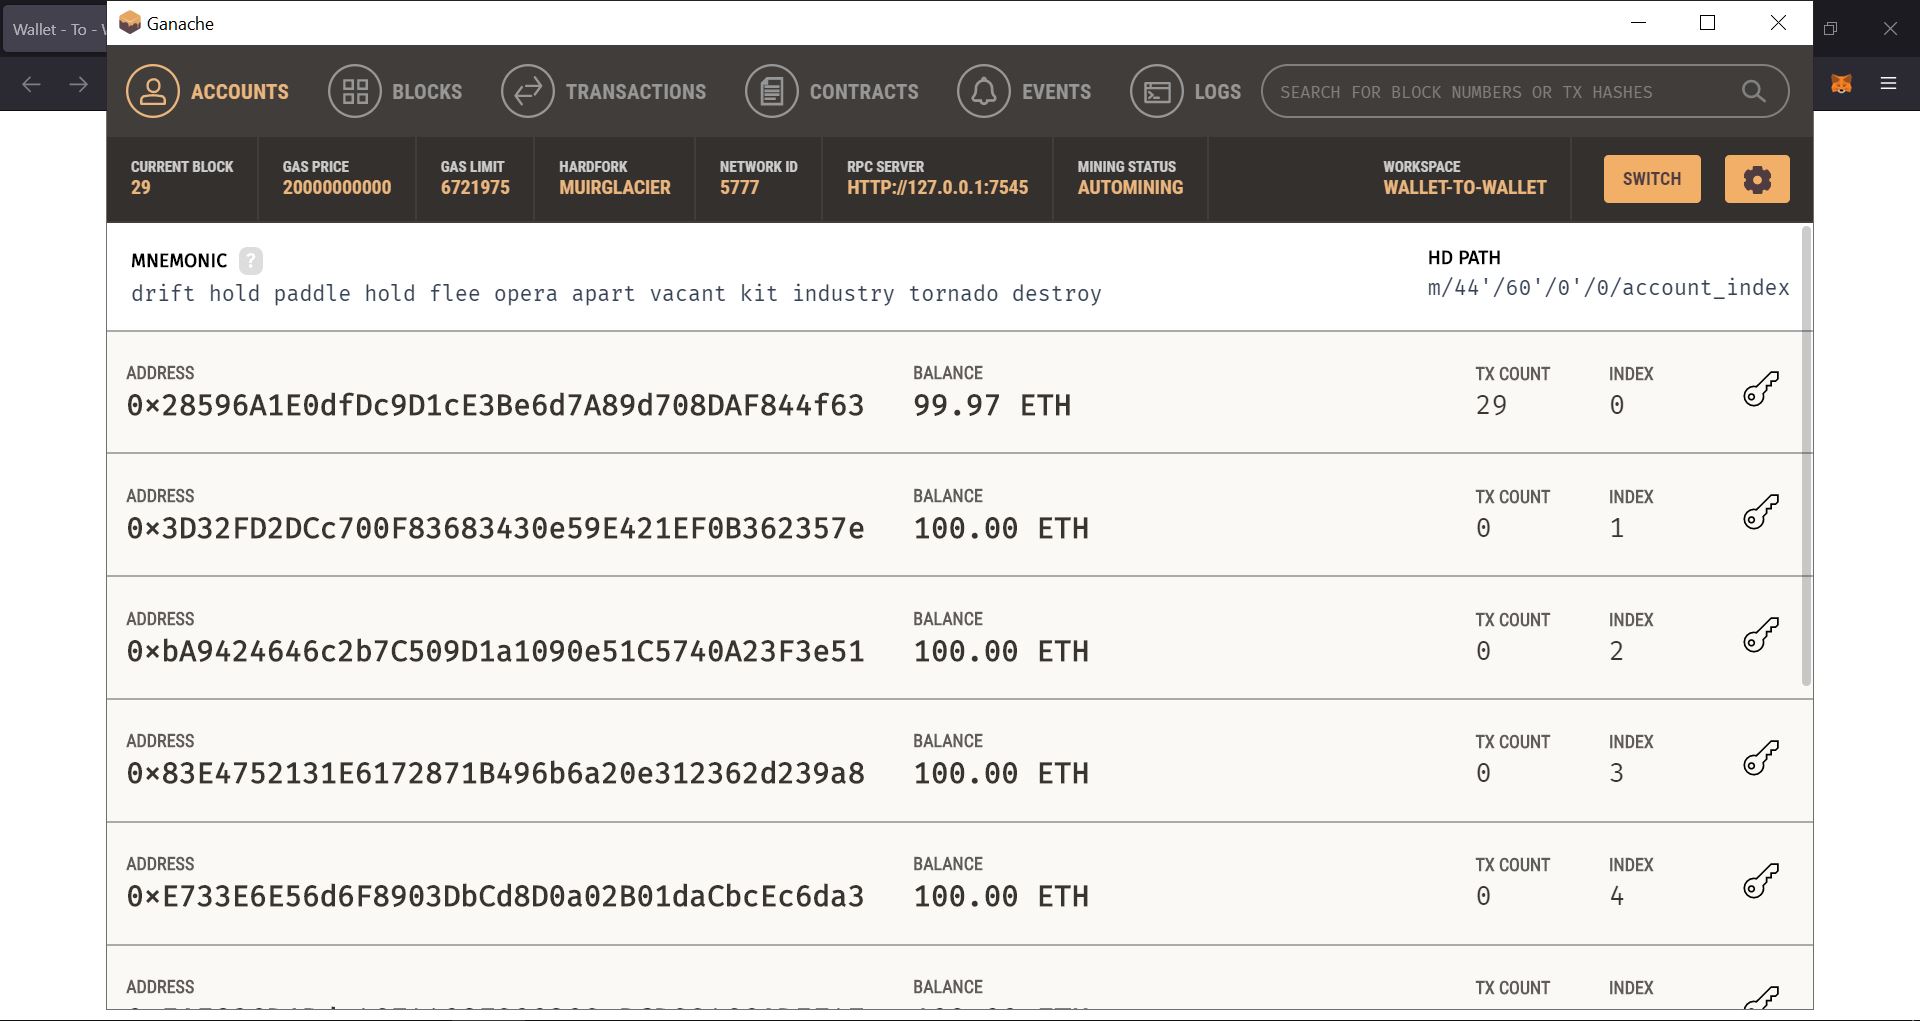Switch to the Blocks tab
The width and height of the screenshot is (1920, 1021).
pyautogui.click(x=395, y=91)
